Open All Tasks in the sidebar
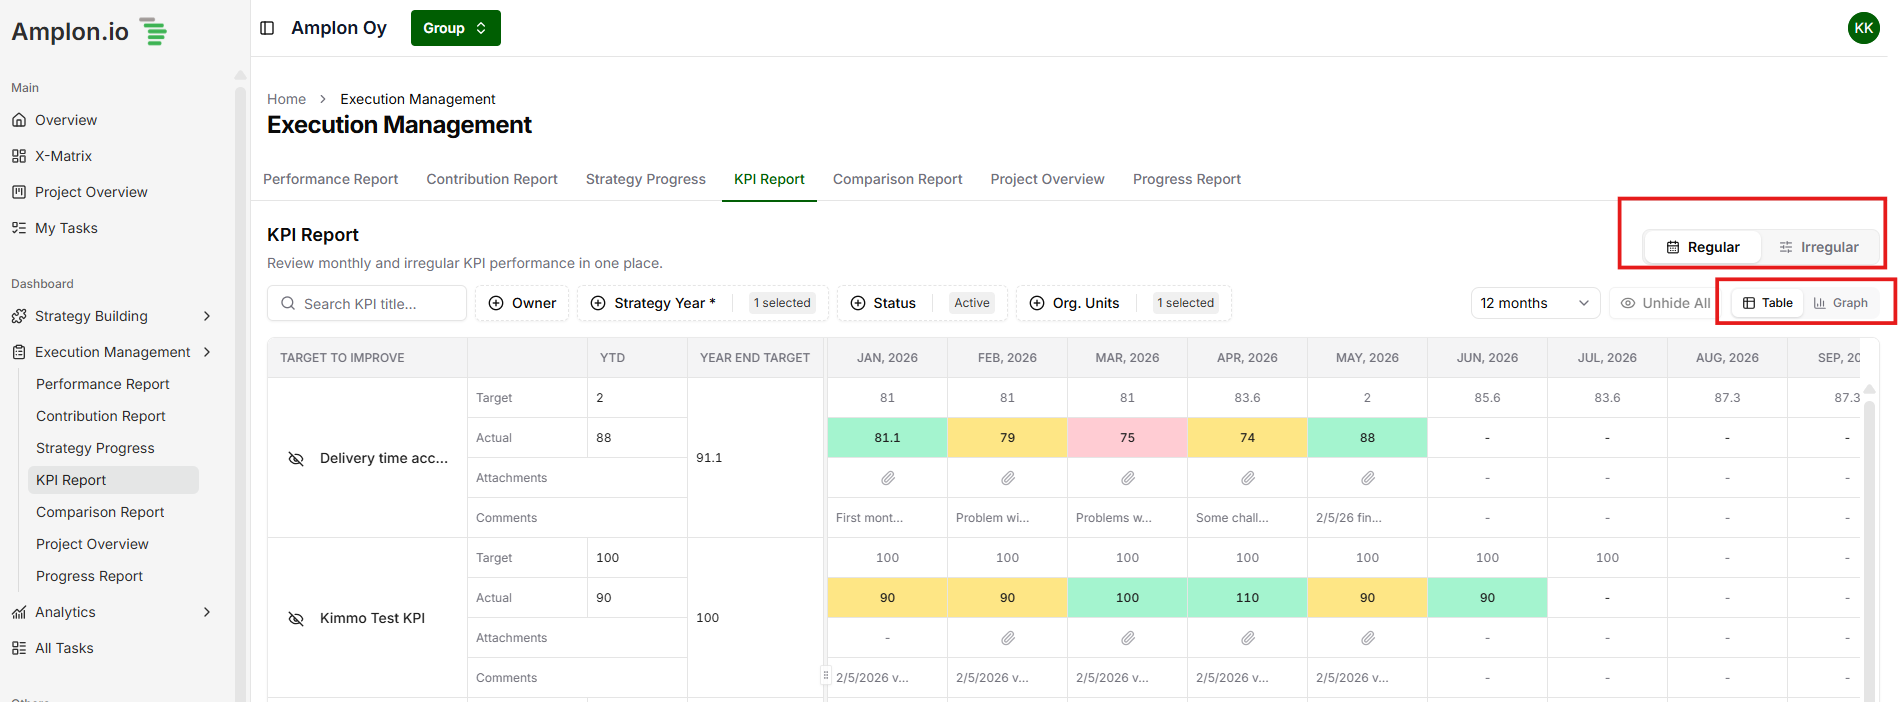Screen dimensions: 1898x702 (x=64, y=648)
